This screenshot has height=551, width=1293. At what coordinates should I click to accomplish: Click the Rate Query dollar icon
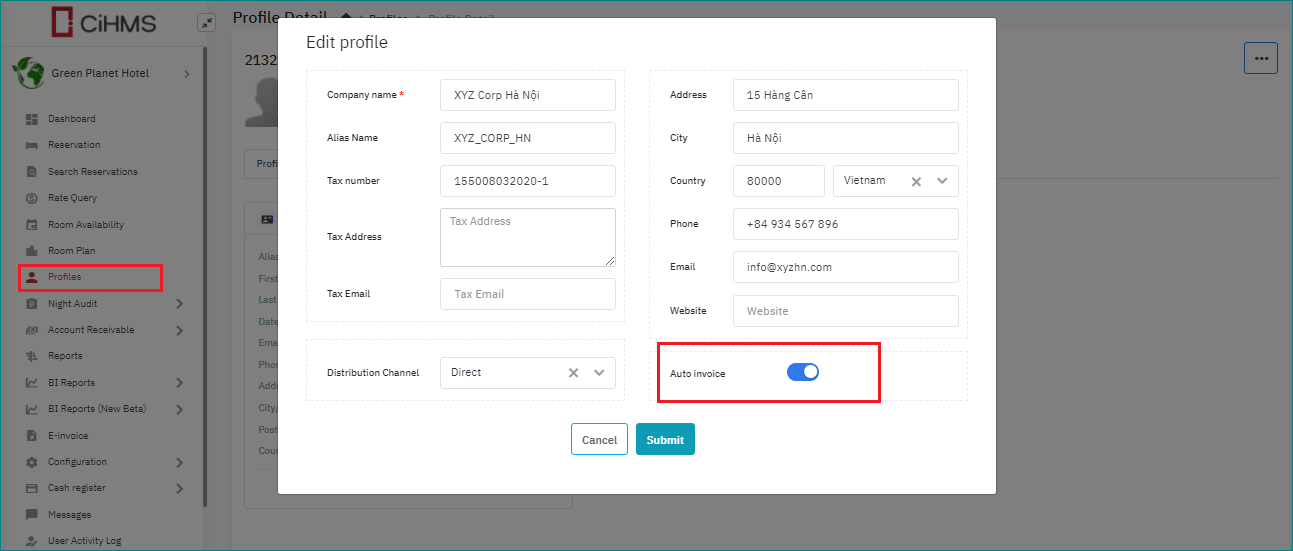[31, 198]
